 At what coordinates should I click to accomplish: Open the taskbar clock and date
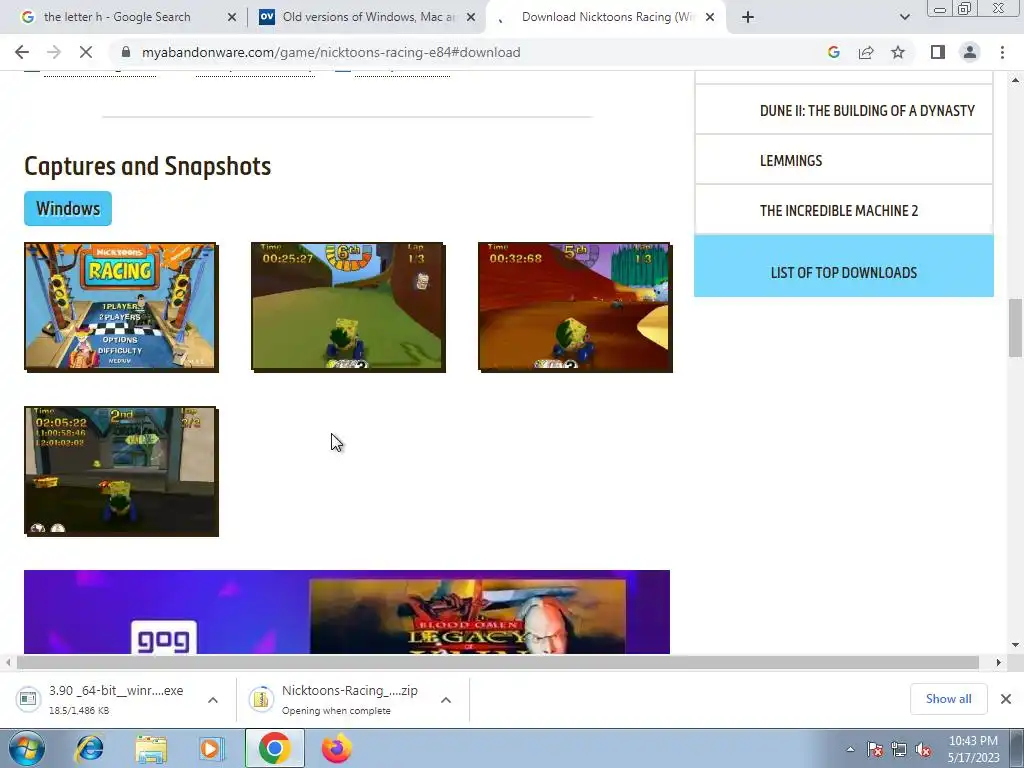(x=973, y=749)
